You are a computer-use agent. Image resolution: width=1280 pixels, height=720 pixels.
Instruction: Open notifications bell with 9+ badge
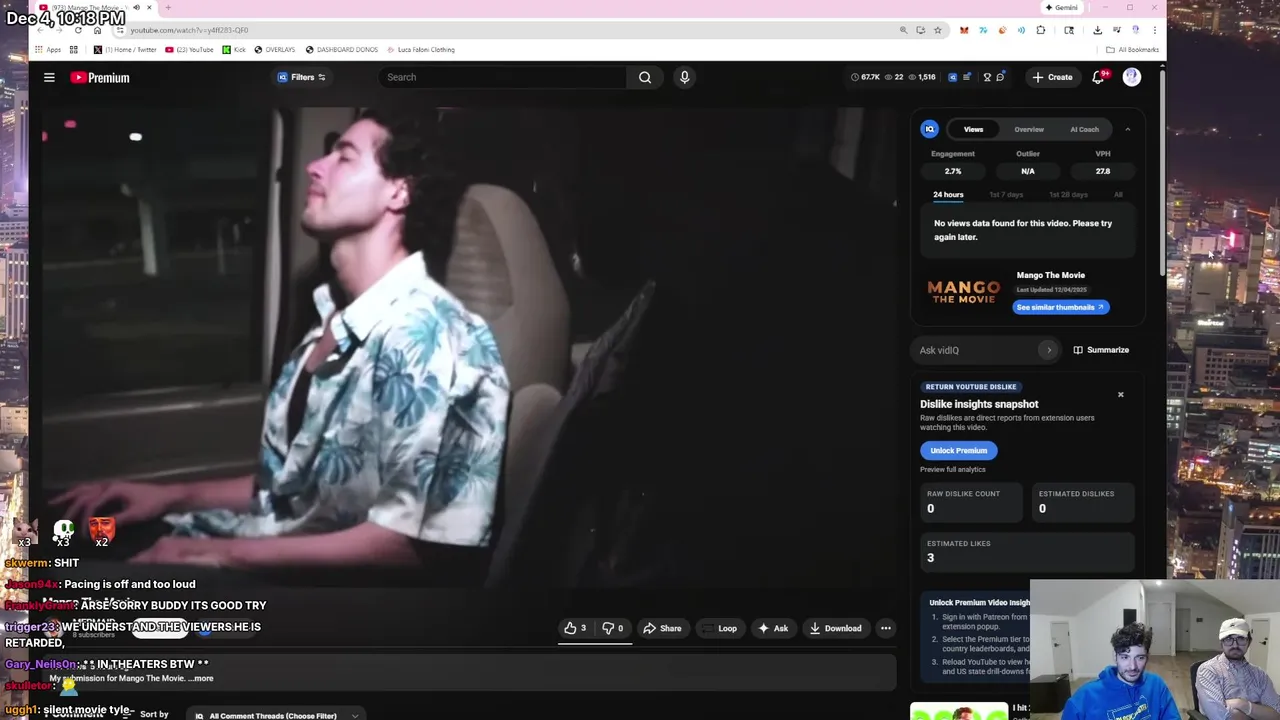pyautogui.click(x=1098, y=77)
